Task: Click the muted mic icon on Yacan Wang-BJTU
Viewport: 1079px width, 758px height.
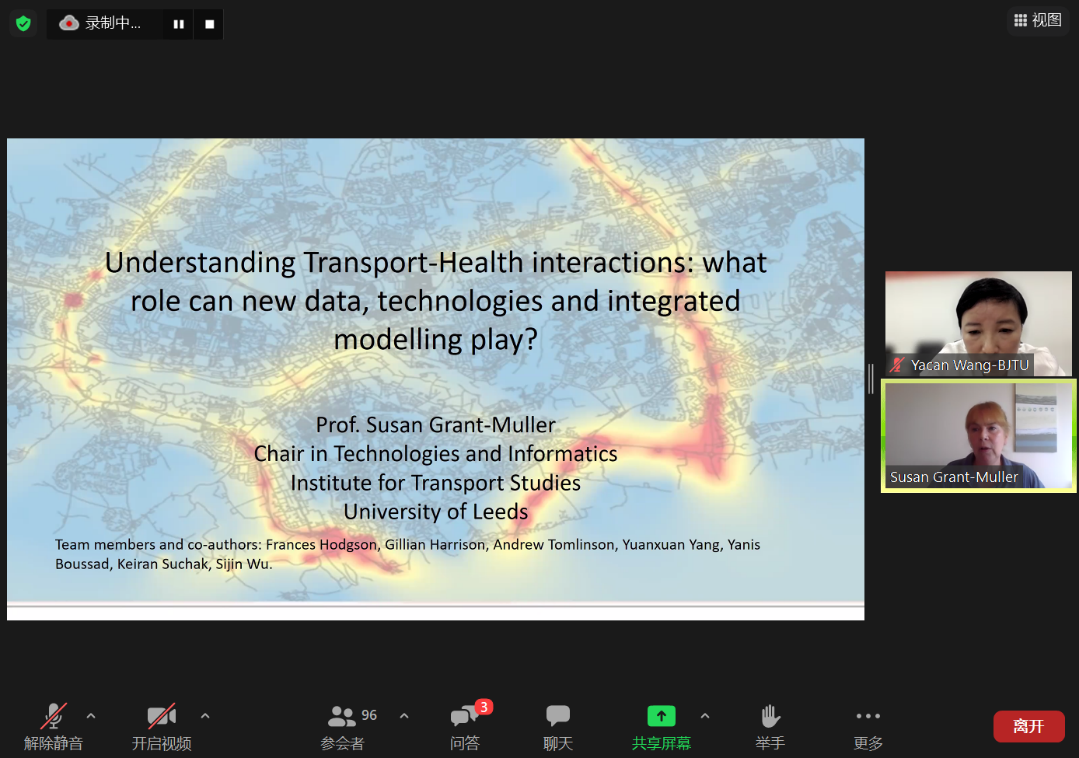Action: [x=897, y=365]
